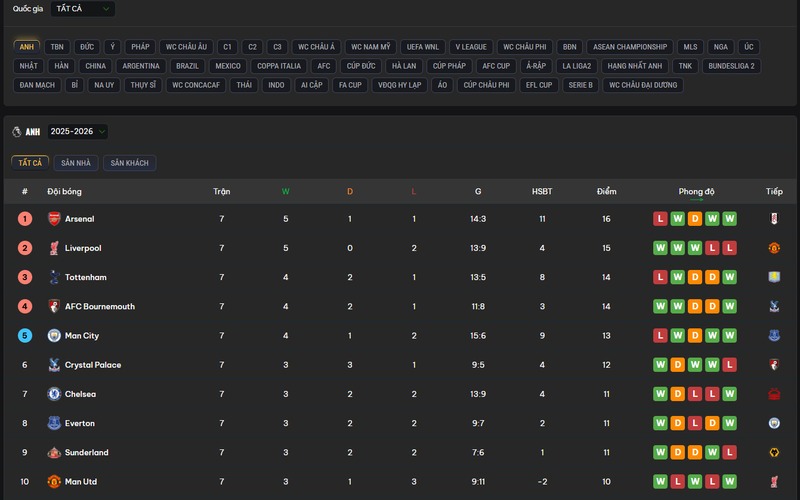Select the SERIE B league tab
The image size is (800, 500).
pyautogui.click(x=581, y=85)
